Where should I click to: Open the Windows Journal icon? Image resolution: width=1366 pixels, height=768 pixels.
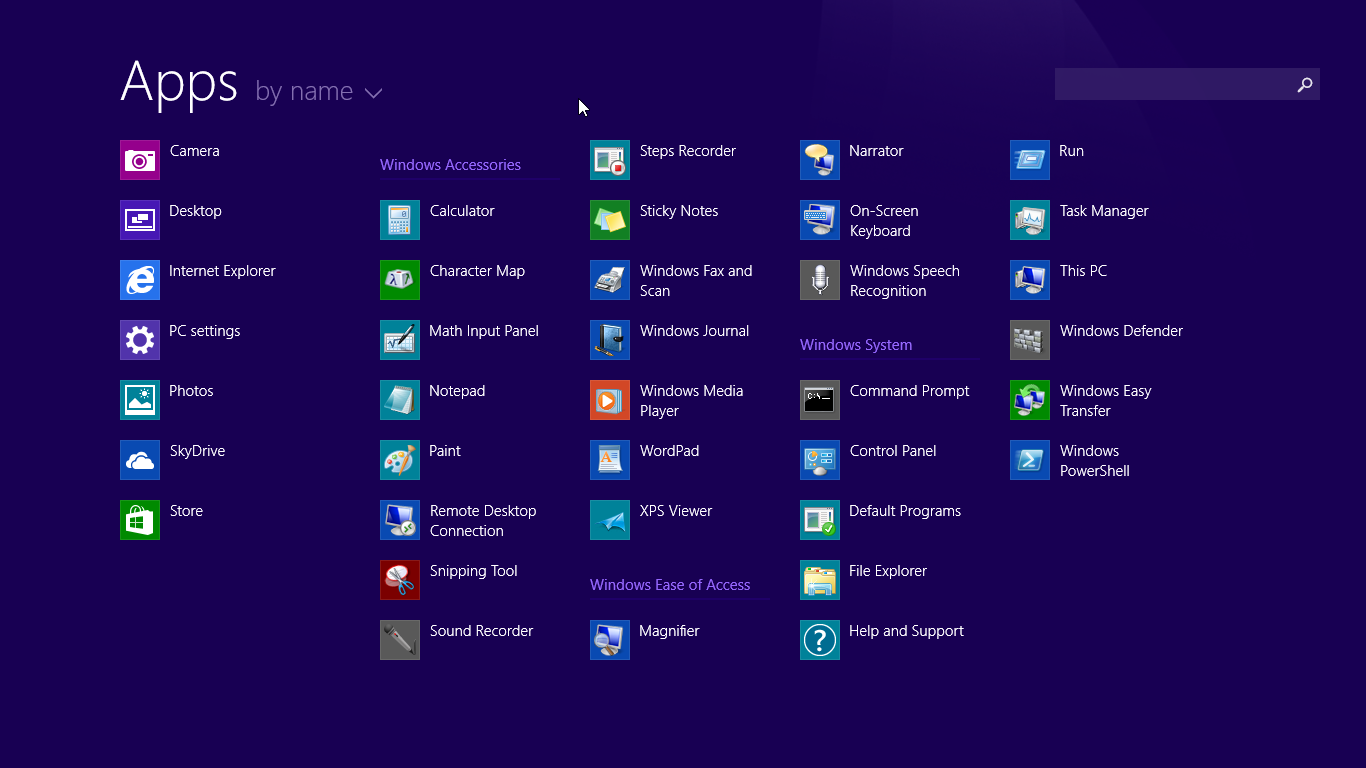[610, 340]
